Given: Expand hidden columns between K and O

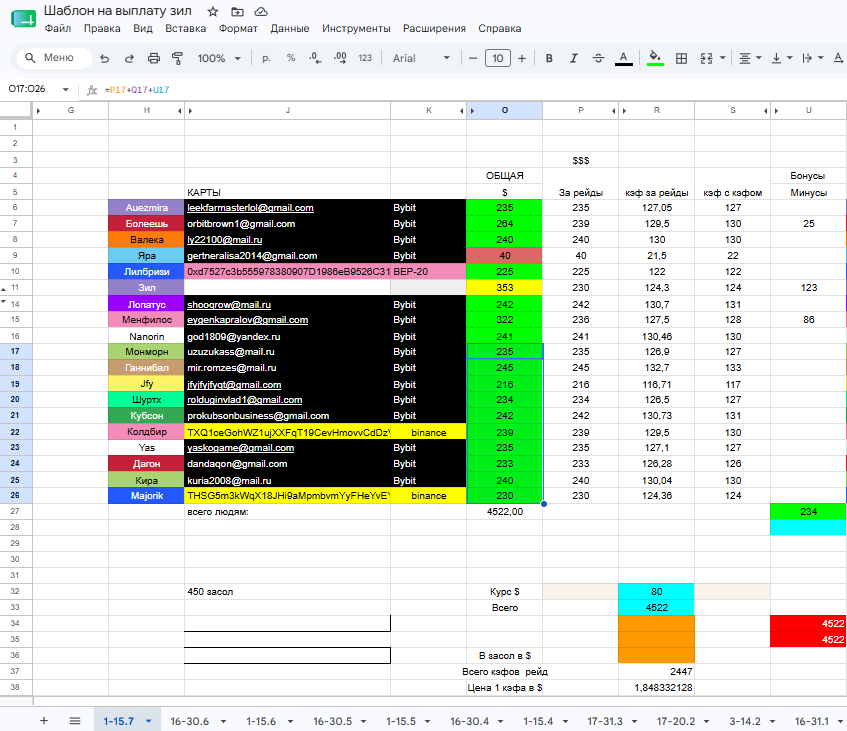Looking at the screenshot, I should pos(462,111).
